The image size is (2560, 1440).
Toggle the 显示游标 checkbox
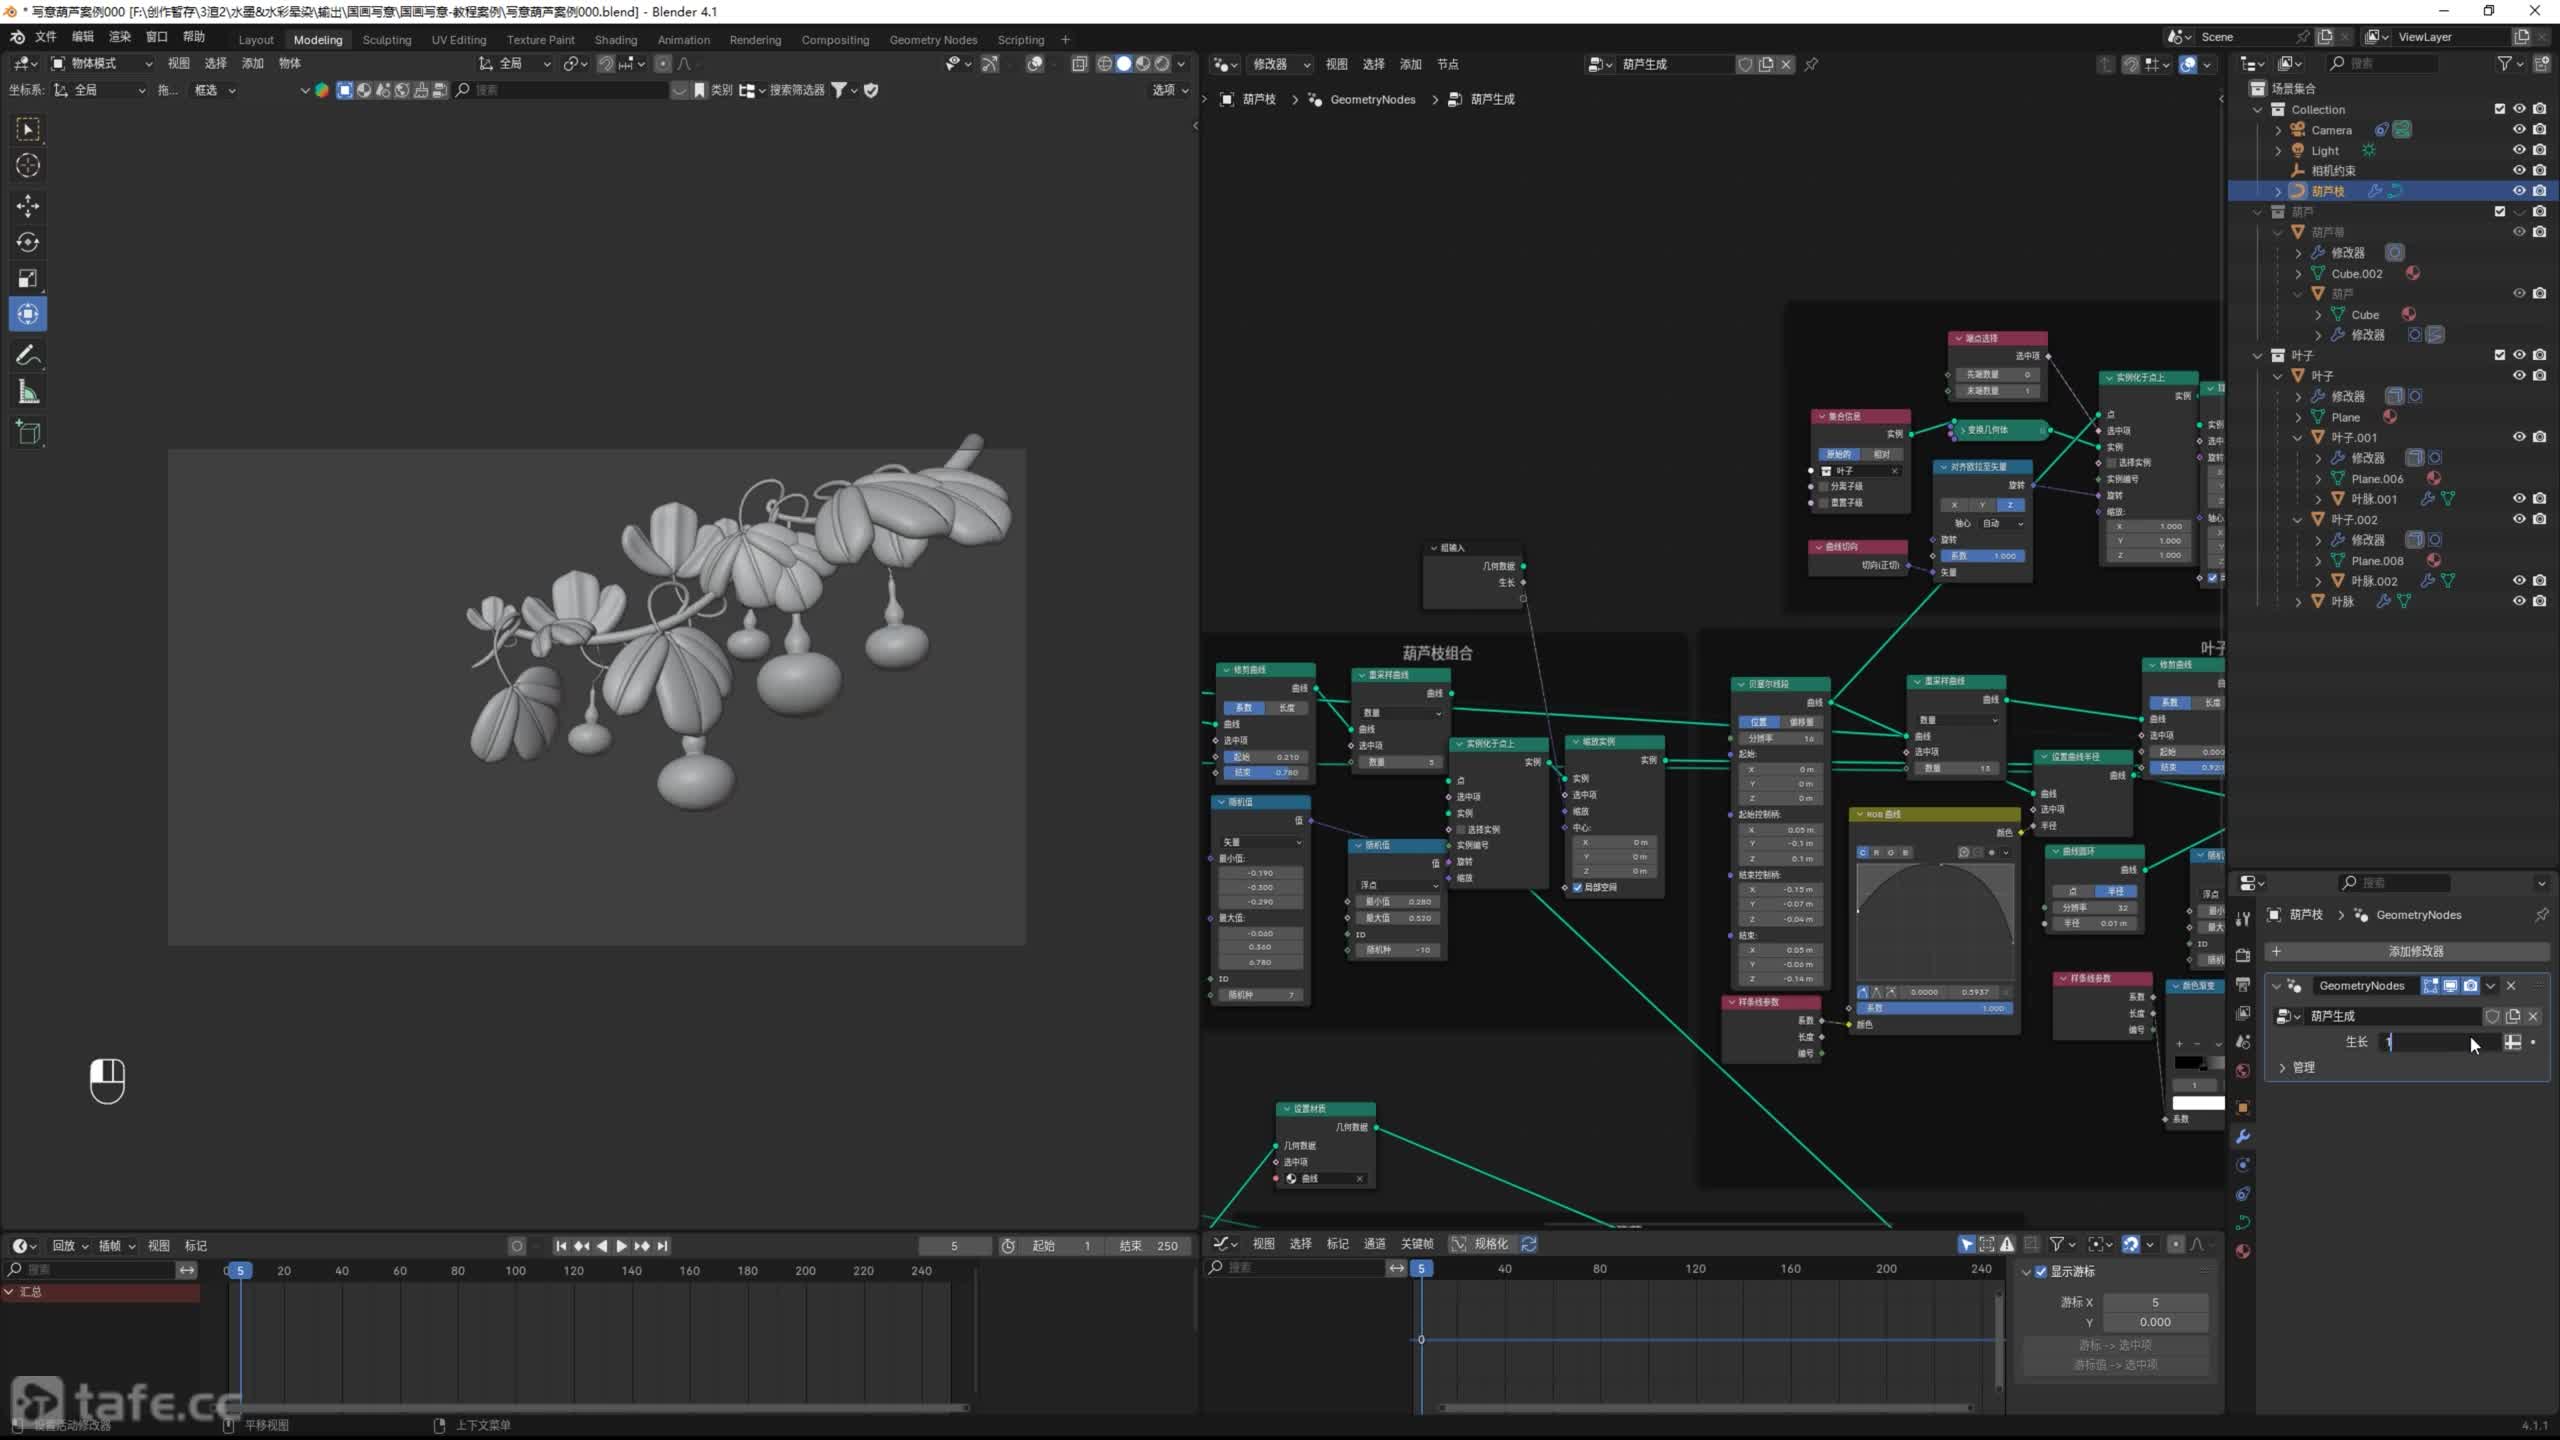2041,1271
